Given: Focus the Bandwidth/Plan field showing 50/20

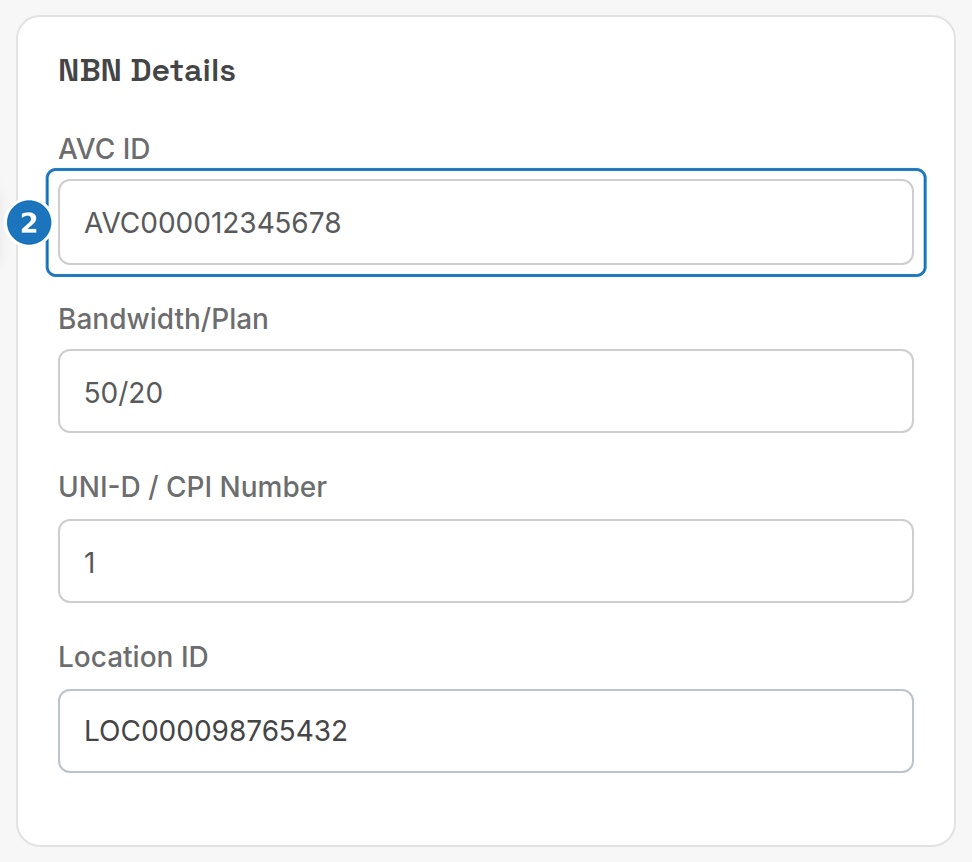Looking at the screenshot, I should (485, 391).
